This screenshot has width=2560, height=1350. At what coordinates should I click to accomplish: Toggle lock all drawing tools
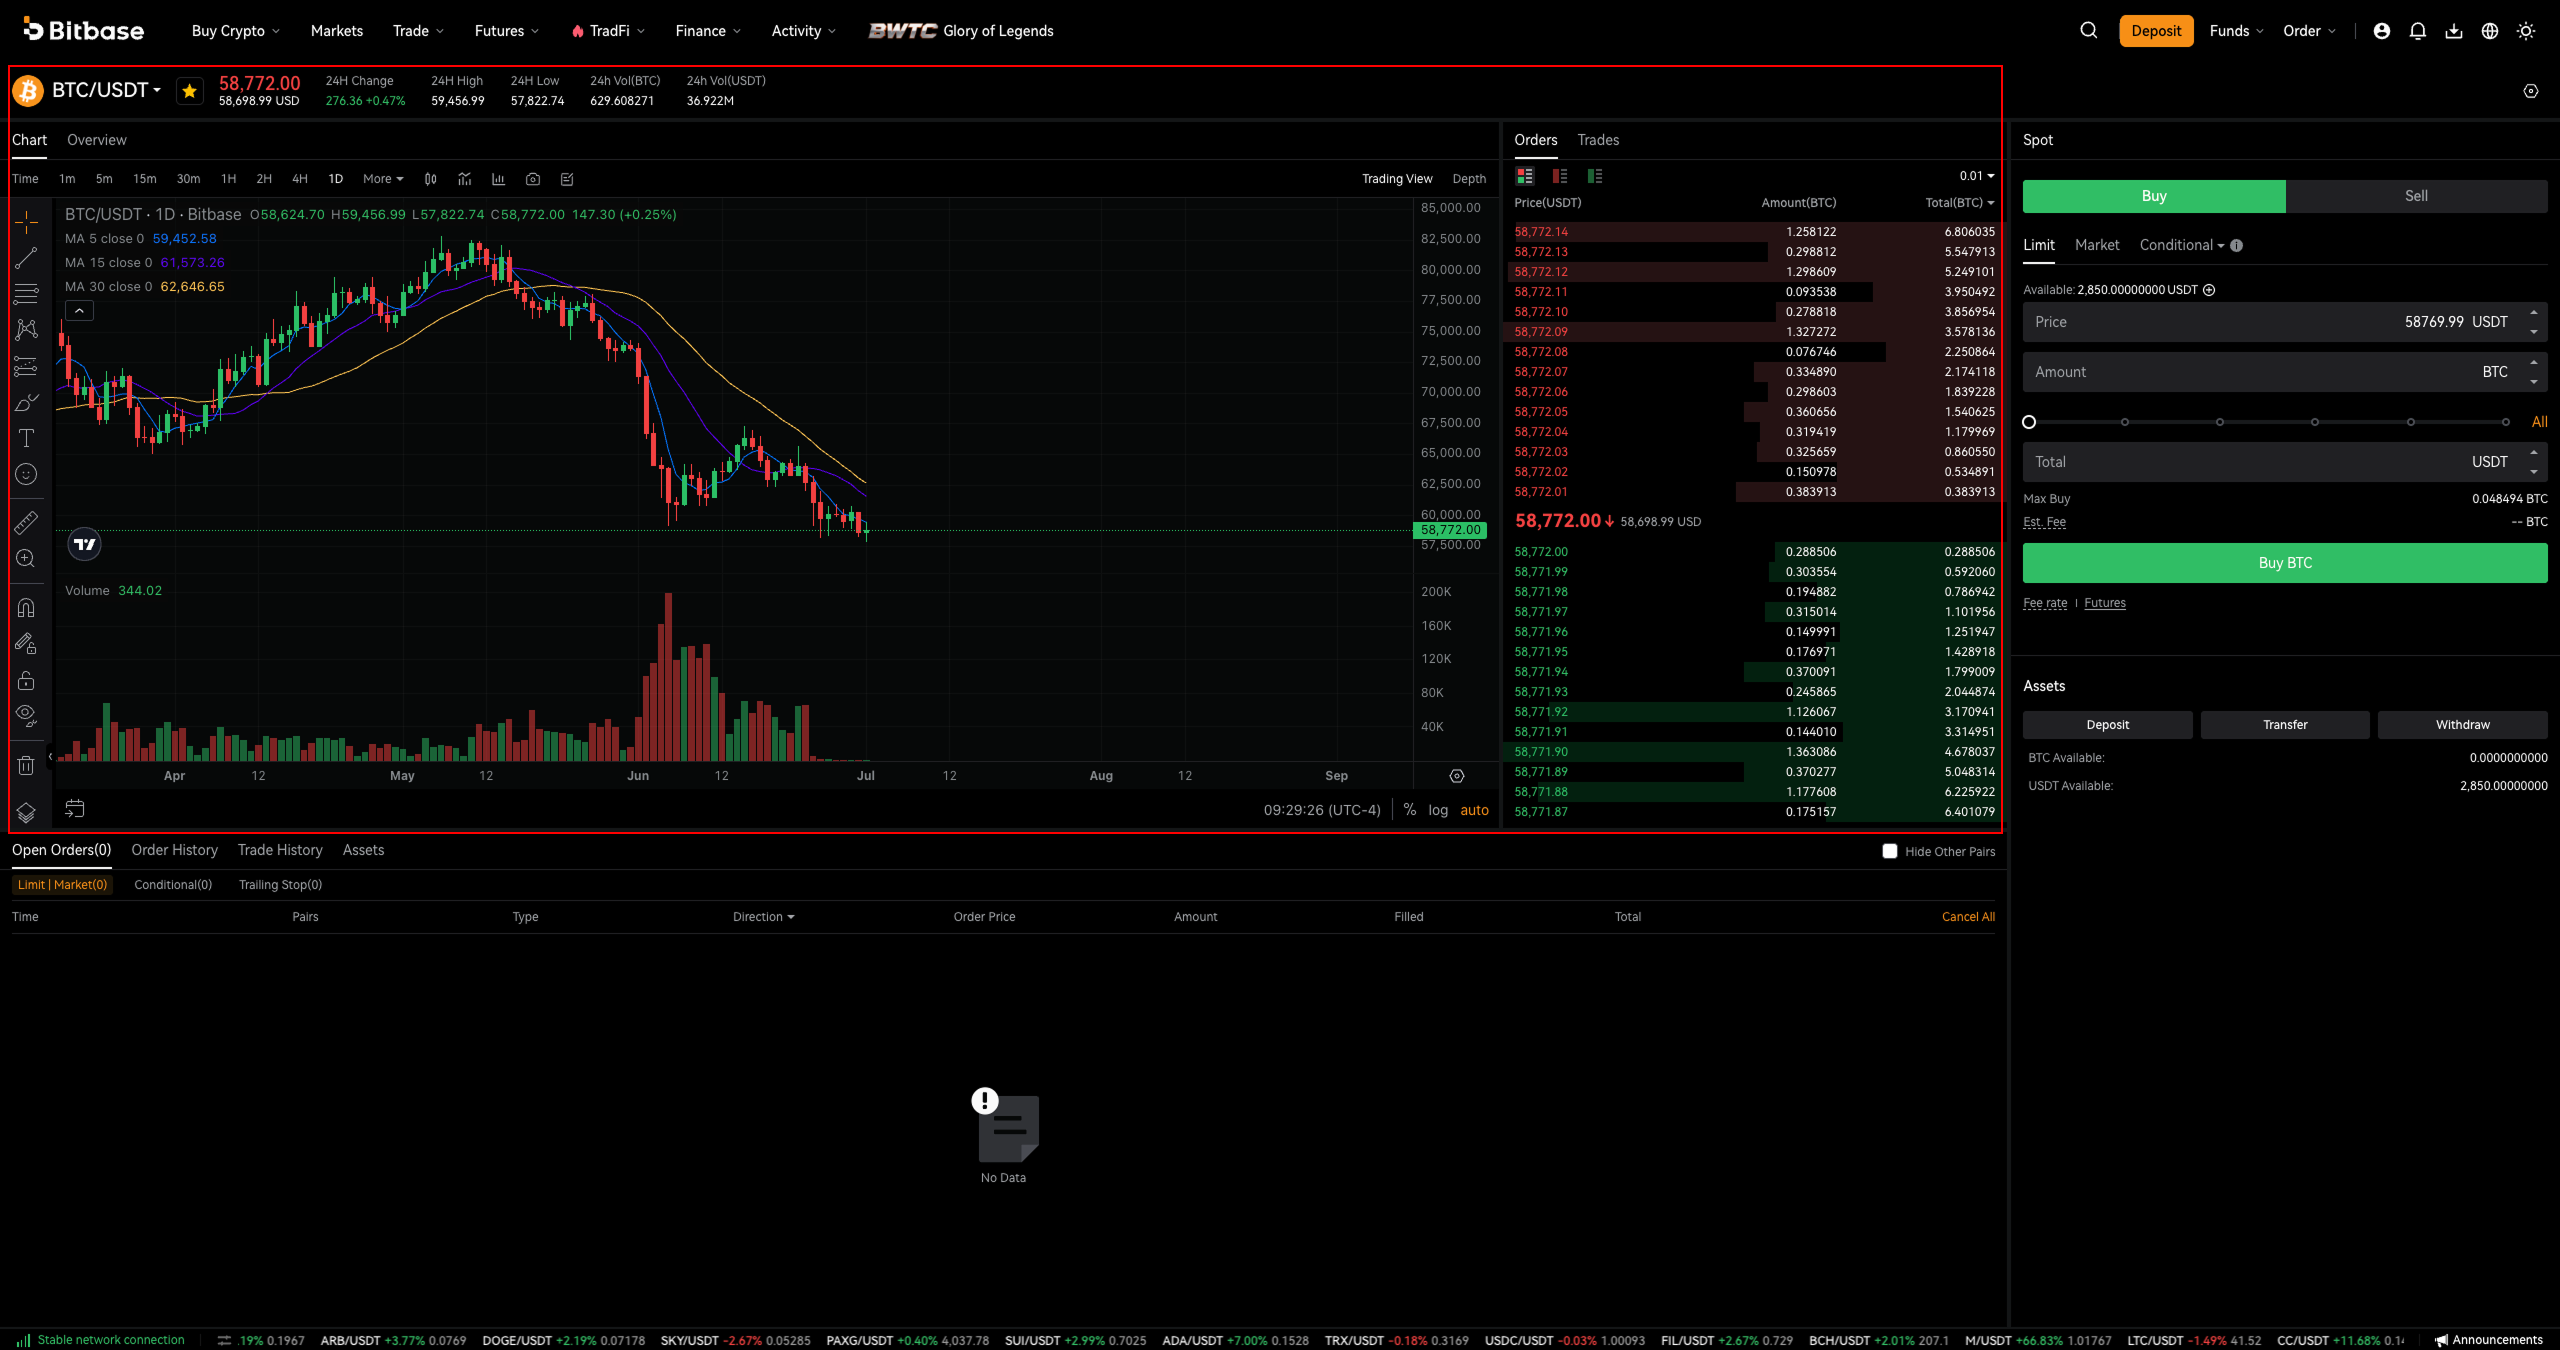(x=26, y=680)
